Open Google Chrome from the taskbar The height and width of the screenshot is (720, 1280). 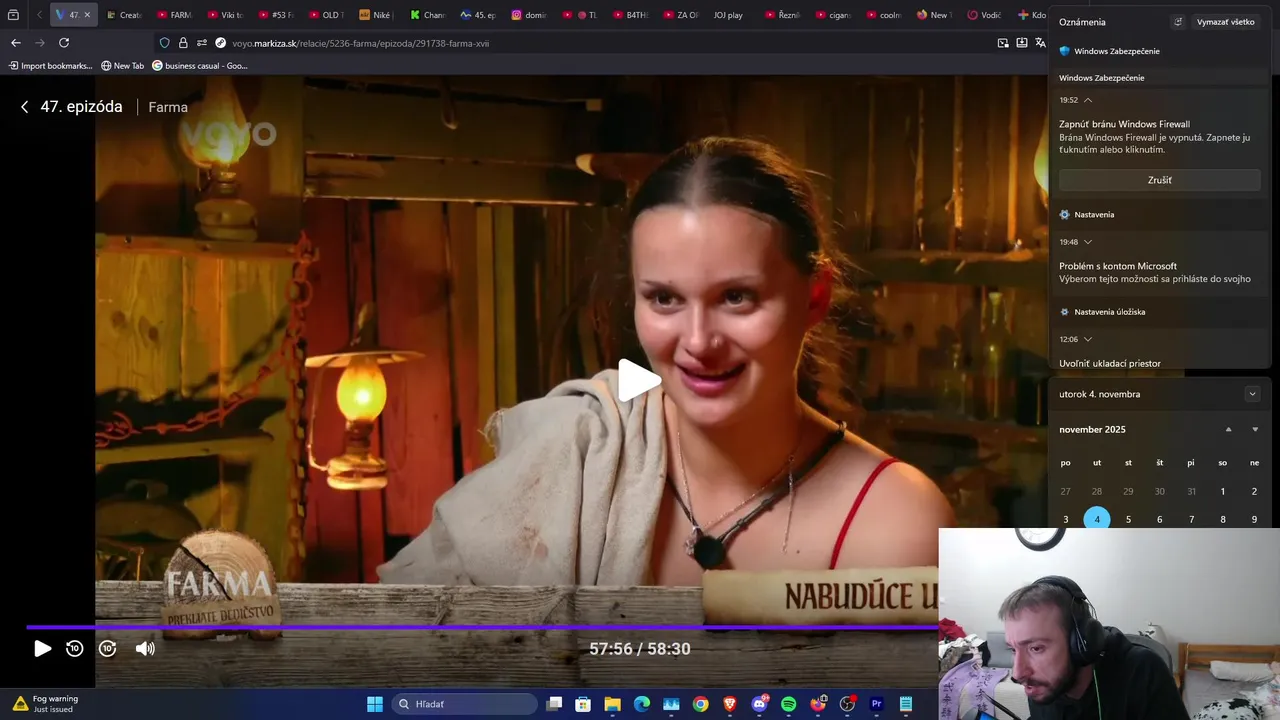click(x=700, y=704)
